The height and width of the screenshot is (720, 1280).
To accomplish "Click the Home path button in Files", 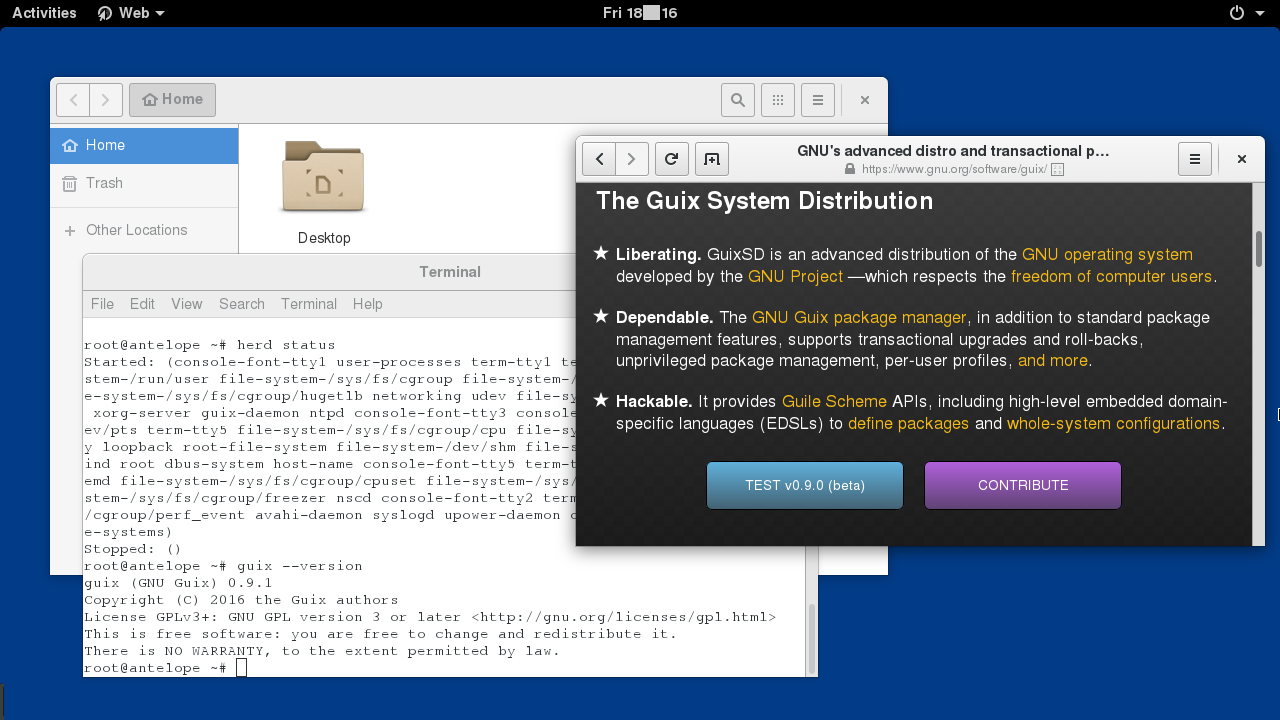I will [x=172, y=100].
